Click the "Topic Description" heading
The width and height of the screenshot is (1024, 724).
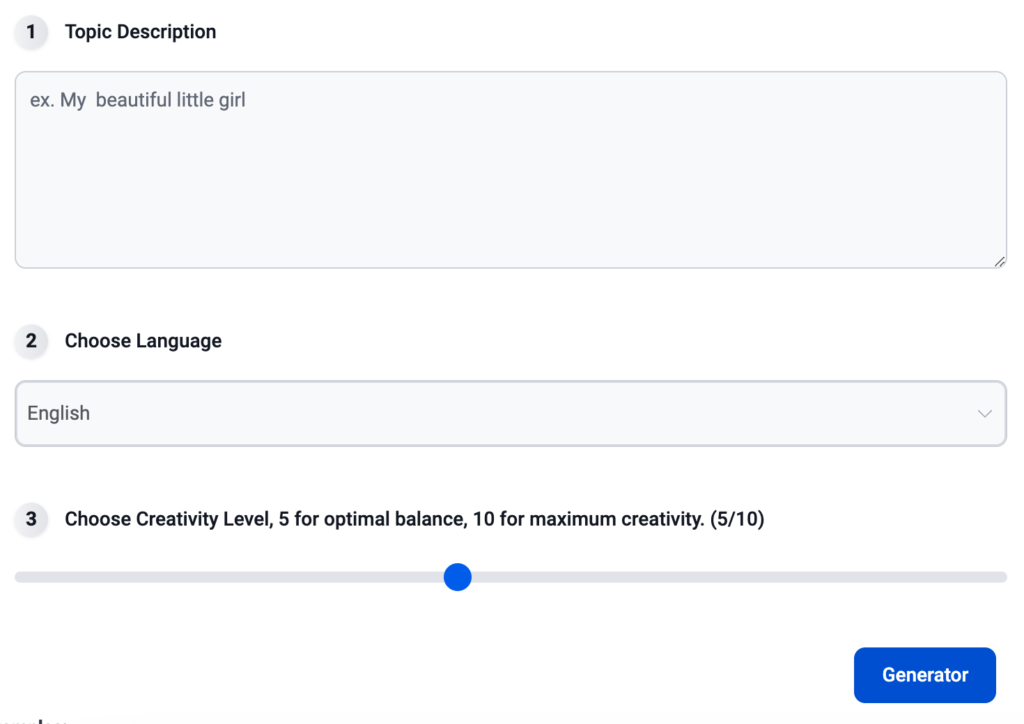coord(140,32)
